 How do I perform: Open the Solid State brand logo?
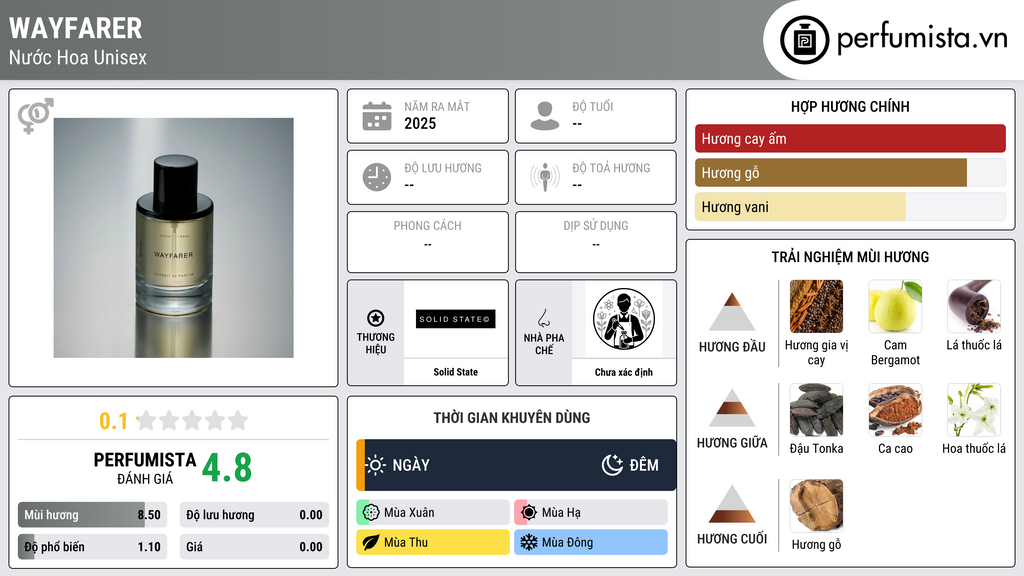pyautogui.click(x=456, y=319)
